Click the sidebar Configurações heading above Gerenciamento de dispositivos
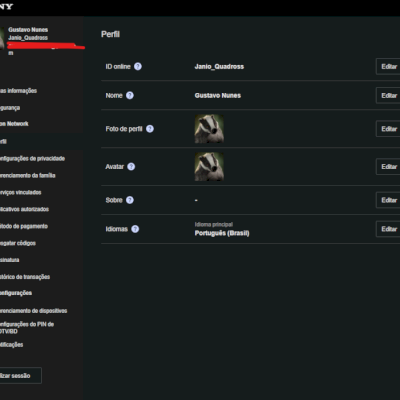Viewport: 400px width, 400px height. [x=16, y=293]
